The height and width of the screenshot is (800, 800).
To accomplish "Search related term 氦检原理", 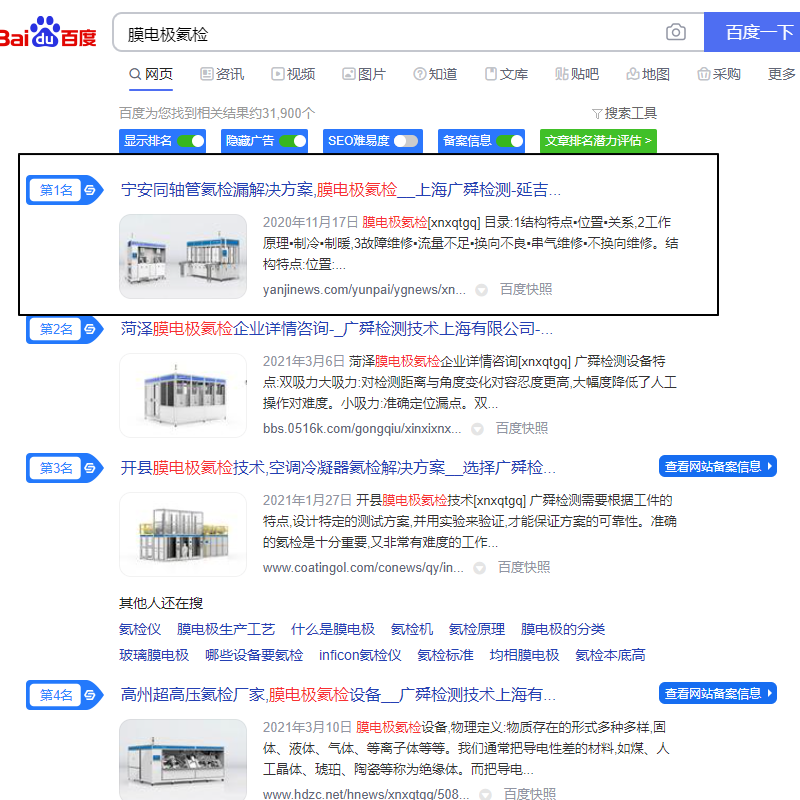I will point(477,629).
